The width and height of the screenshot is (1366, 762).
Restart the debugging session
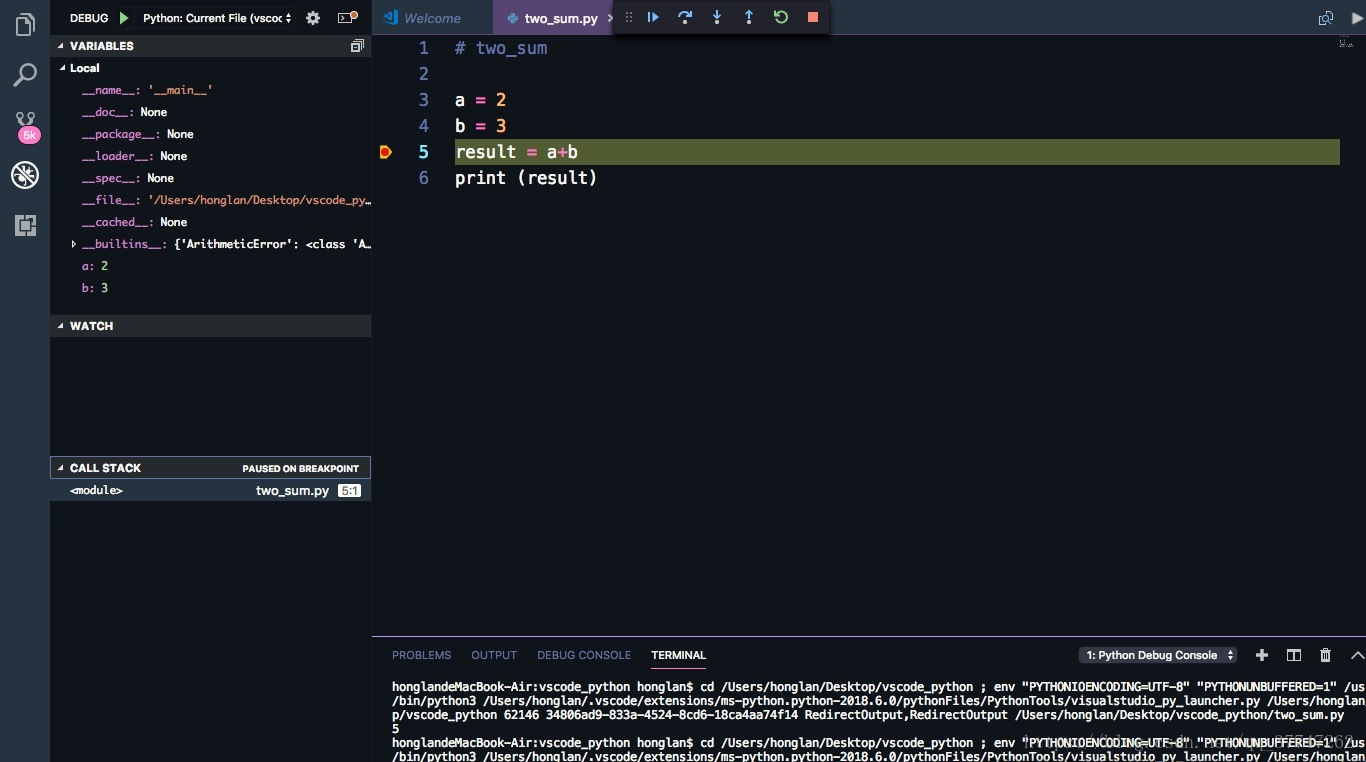781,17
